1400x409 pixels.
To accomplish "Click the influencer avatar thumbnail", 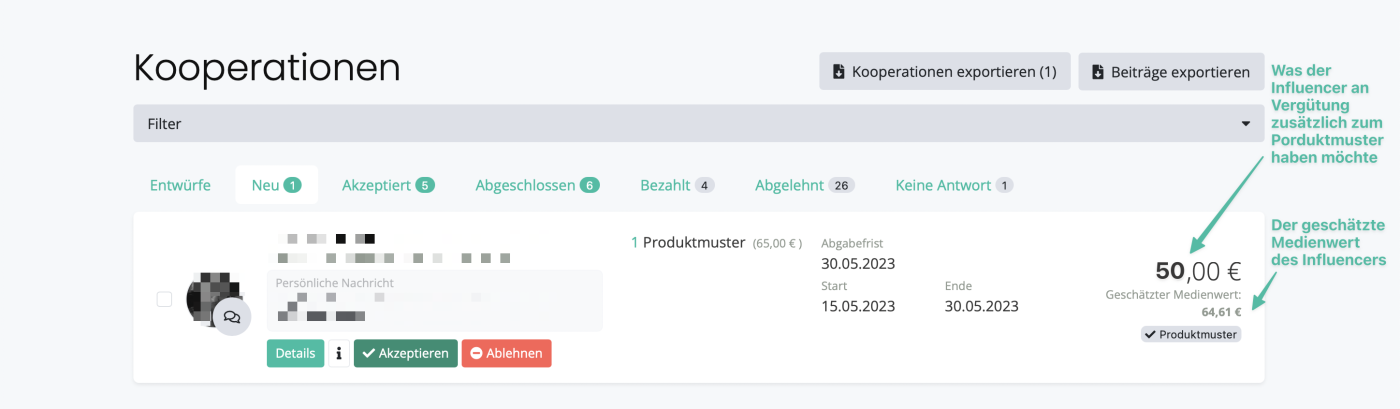I will [208, 293].
